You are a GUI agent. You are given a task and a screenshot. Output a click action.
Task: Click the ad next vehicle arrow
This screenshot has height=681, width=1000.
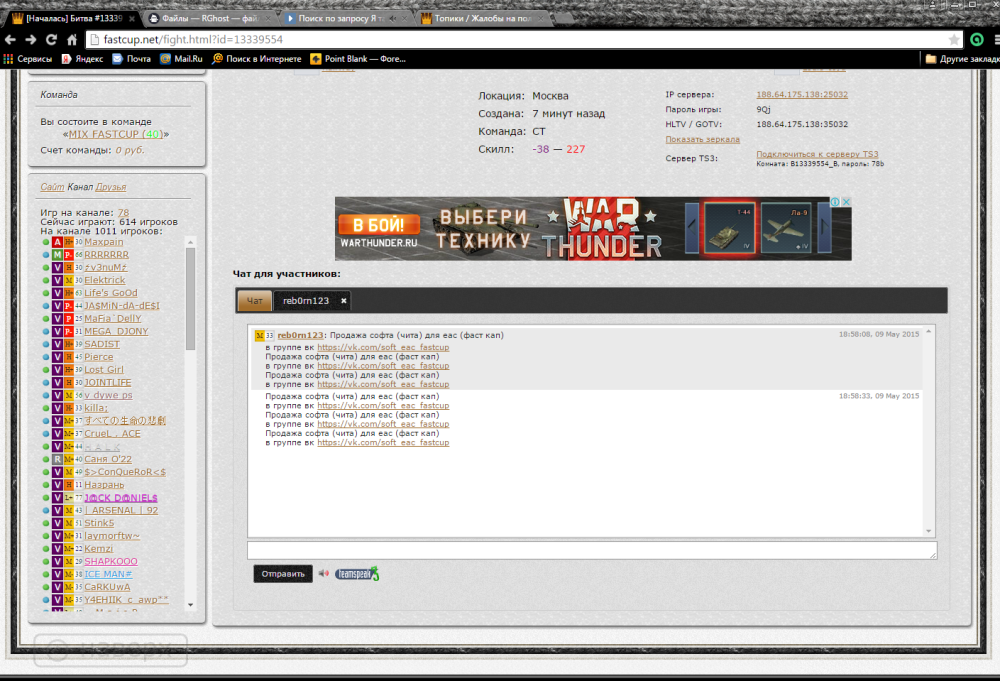coord(824,228)
